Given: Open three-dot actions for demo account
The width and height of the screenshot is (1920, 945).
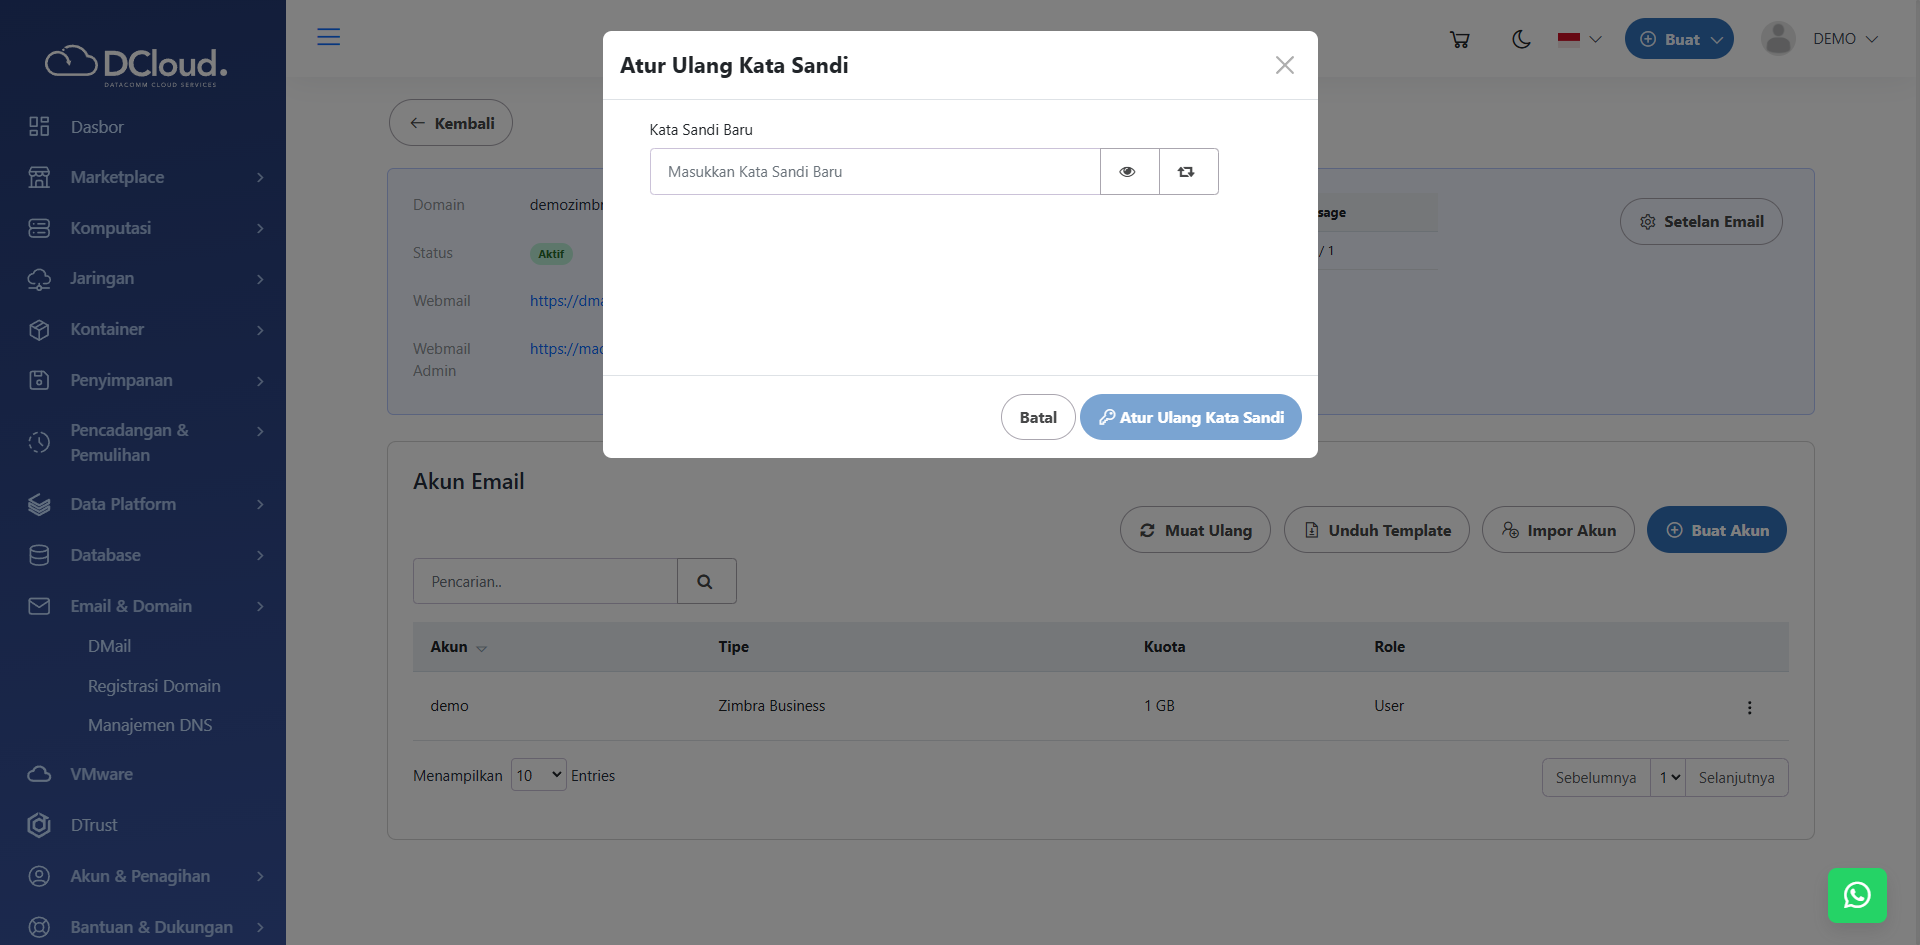Looking at the screenshot, I should pos(1749,707).
